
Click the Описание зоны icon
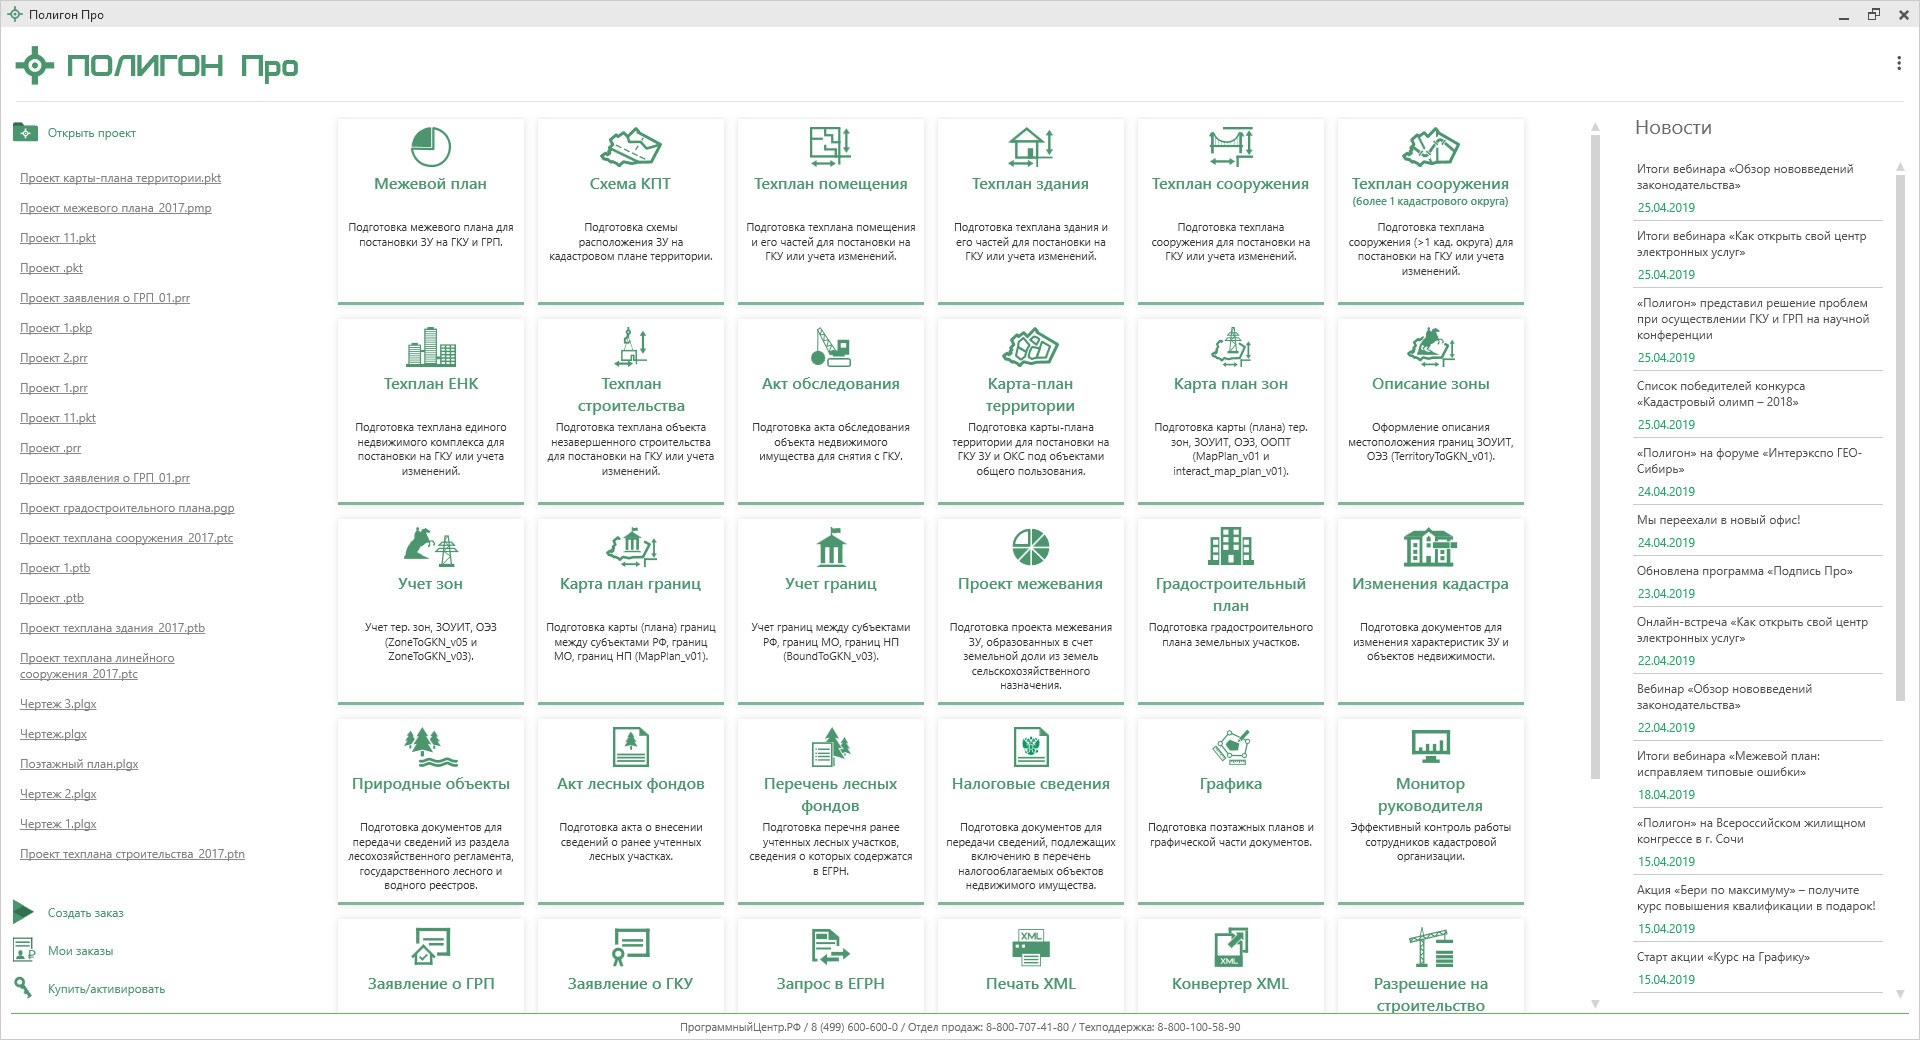click(1431, 347)
